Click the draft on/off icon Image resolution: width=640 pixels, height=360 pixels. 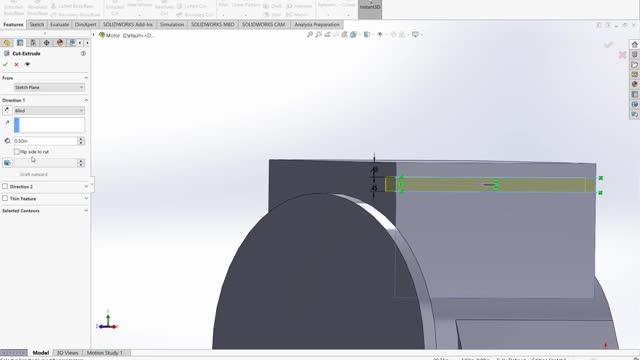pyautogui.click(x=7, y=163)
